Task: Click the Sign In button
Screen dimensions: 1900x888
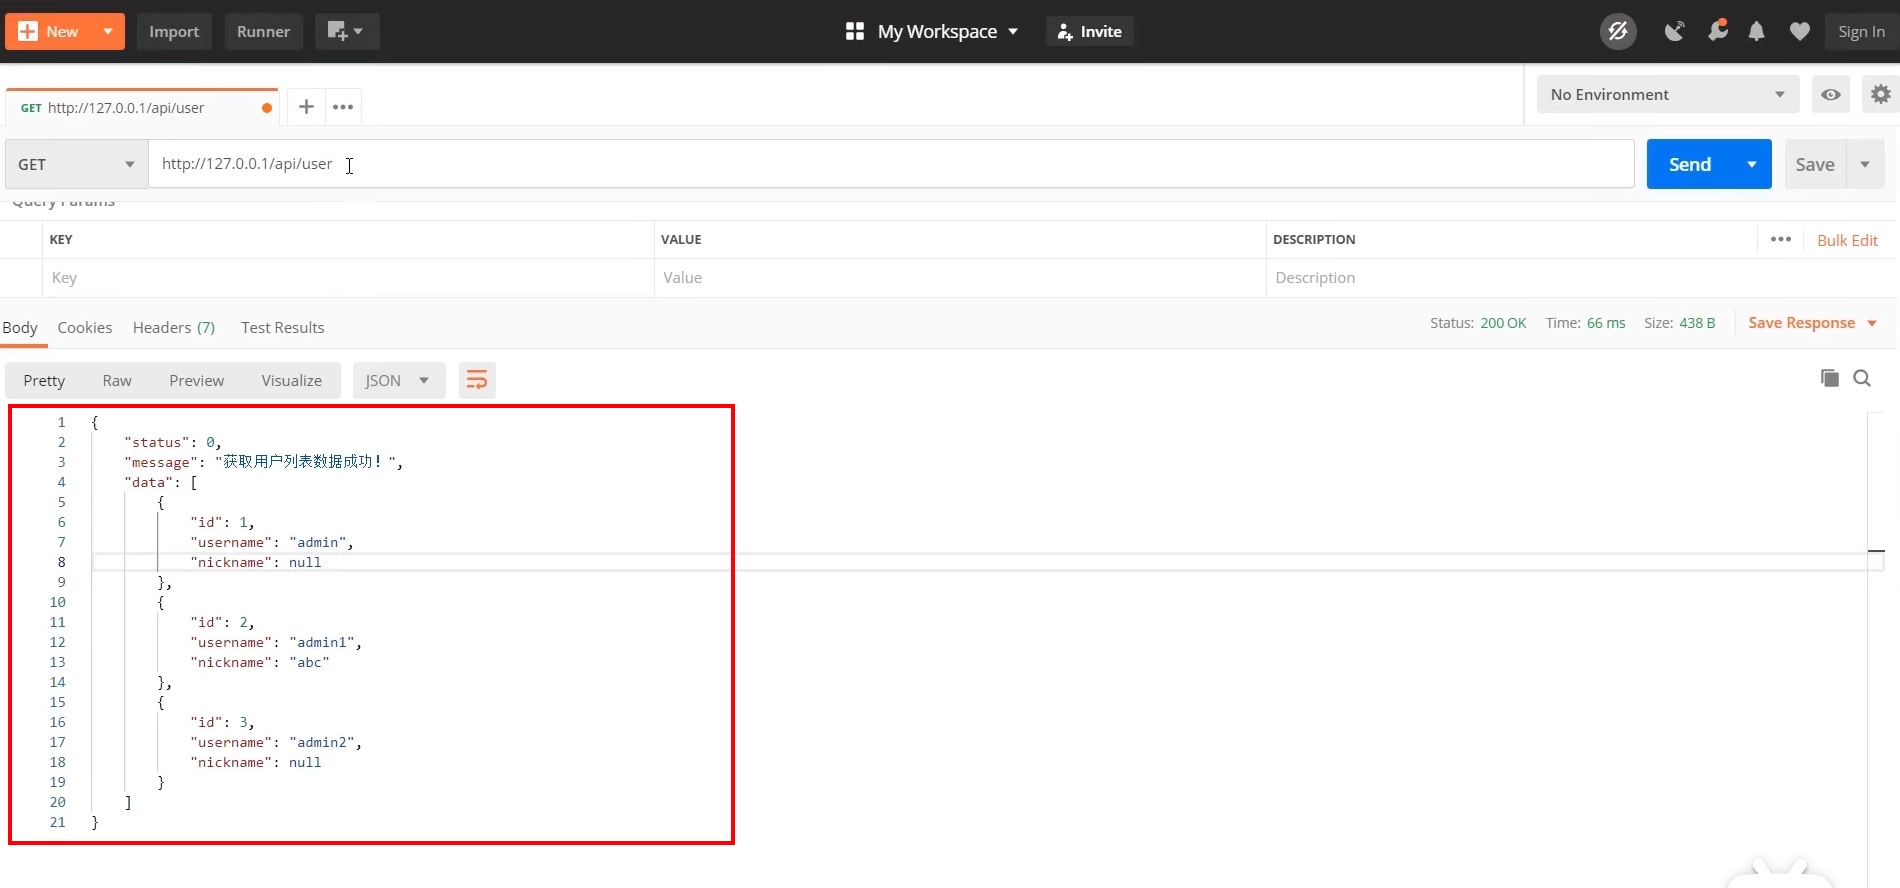Action: 1861,32
